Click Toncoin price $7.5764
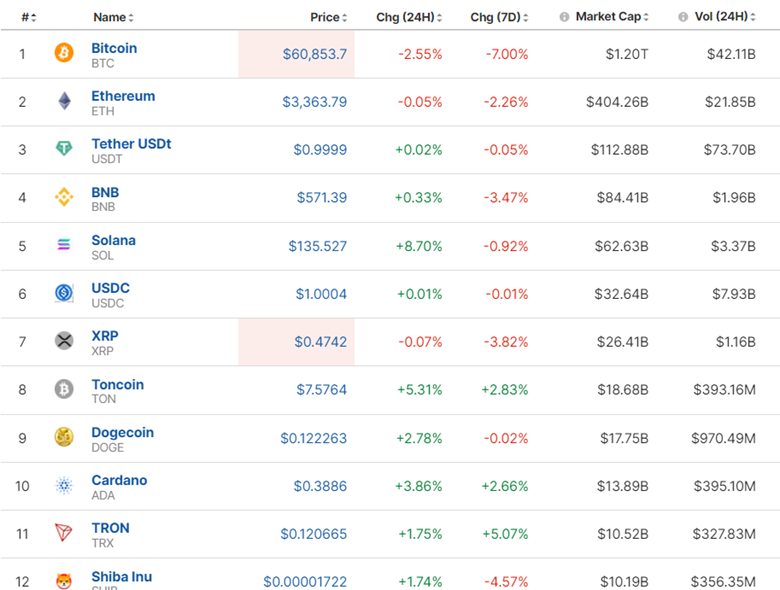The height and width of the screenshot is (590, 780). pyautogui.click(x=321, y=390)
